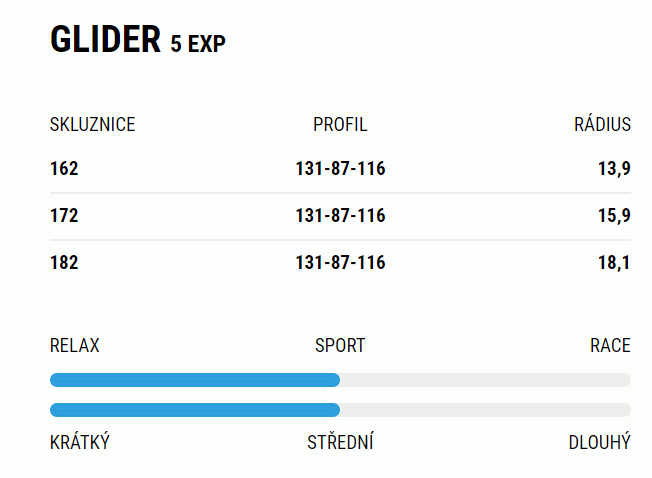652x478 pixels.
Task: Click the radius value 13,9
Action: click(x=614, y=169)
